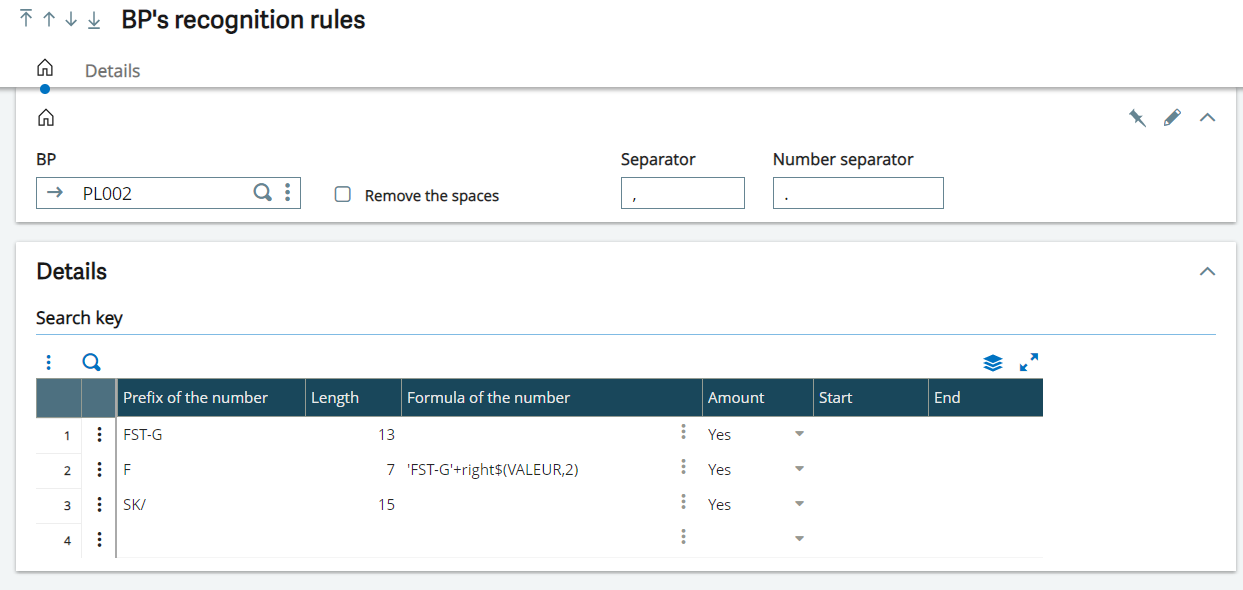Screen dimensions: 1243x590
Task: Open row 4 actions menu dots
Action: pos(99,540)
